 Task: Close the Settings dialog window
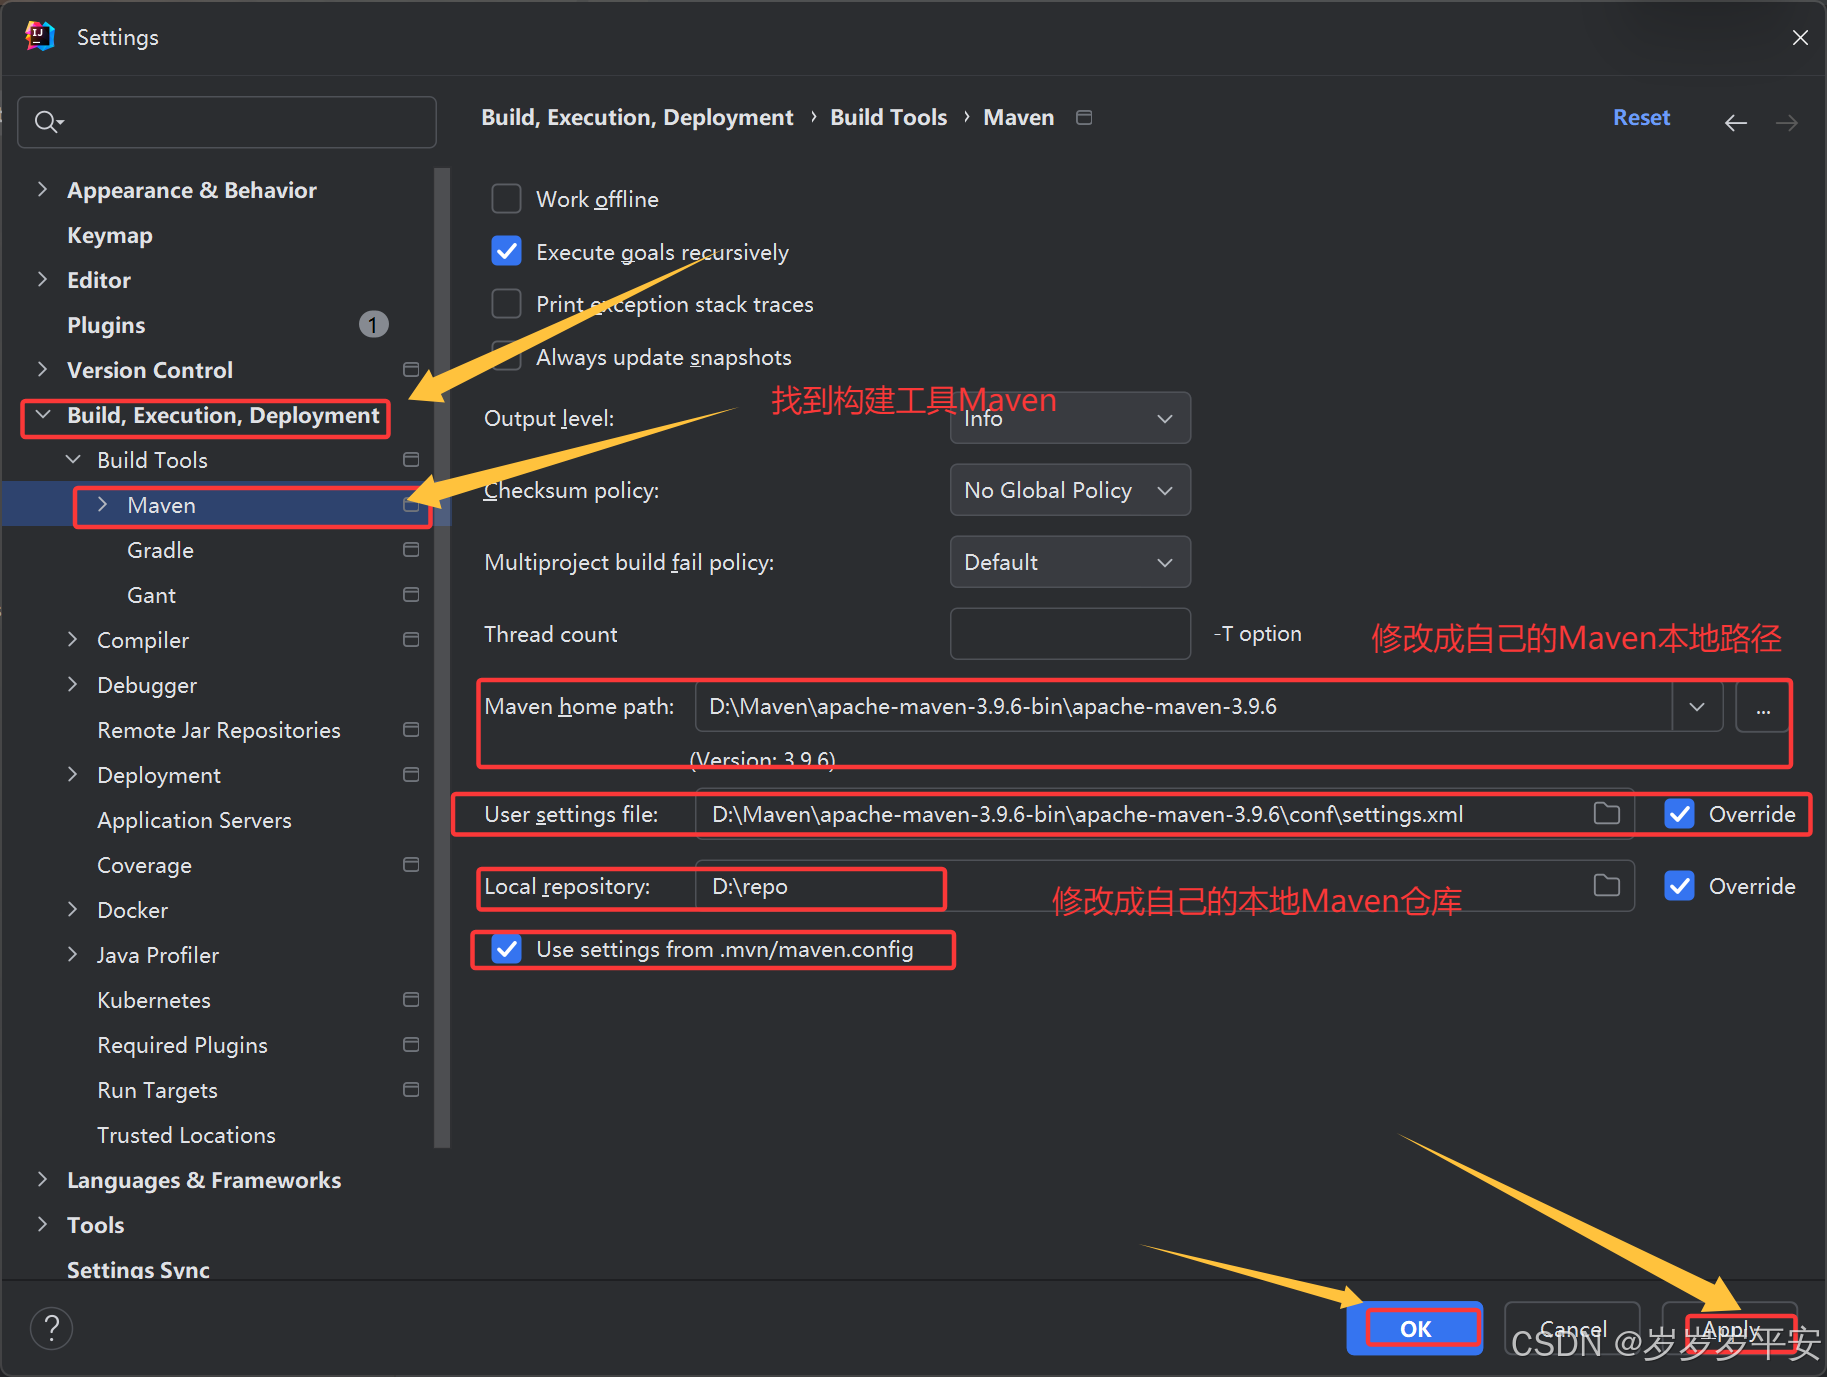(x=1800, y=37)
